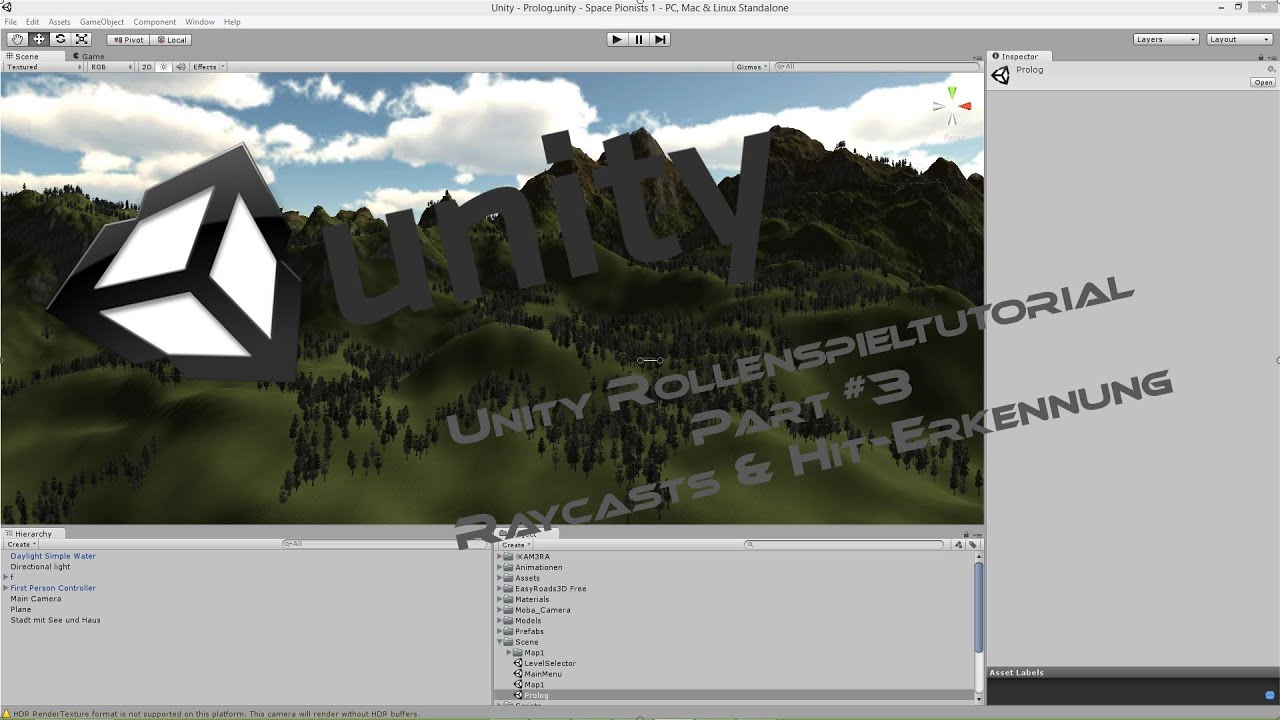The width and height of the screenshot is (1280, 720).
Task: Select Stadt mit See und Haus object
Action: (55, 620)
